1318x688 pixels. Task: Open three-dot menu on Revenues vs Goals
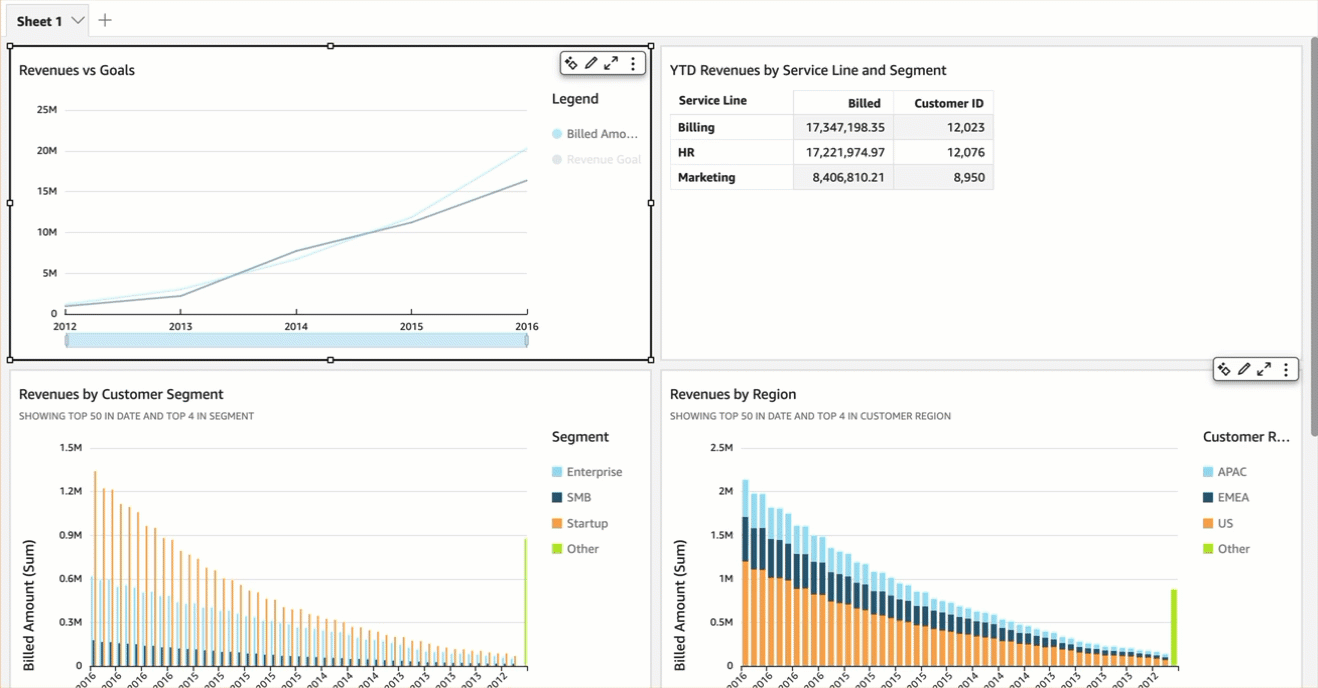point(633,63)
